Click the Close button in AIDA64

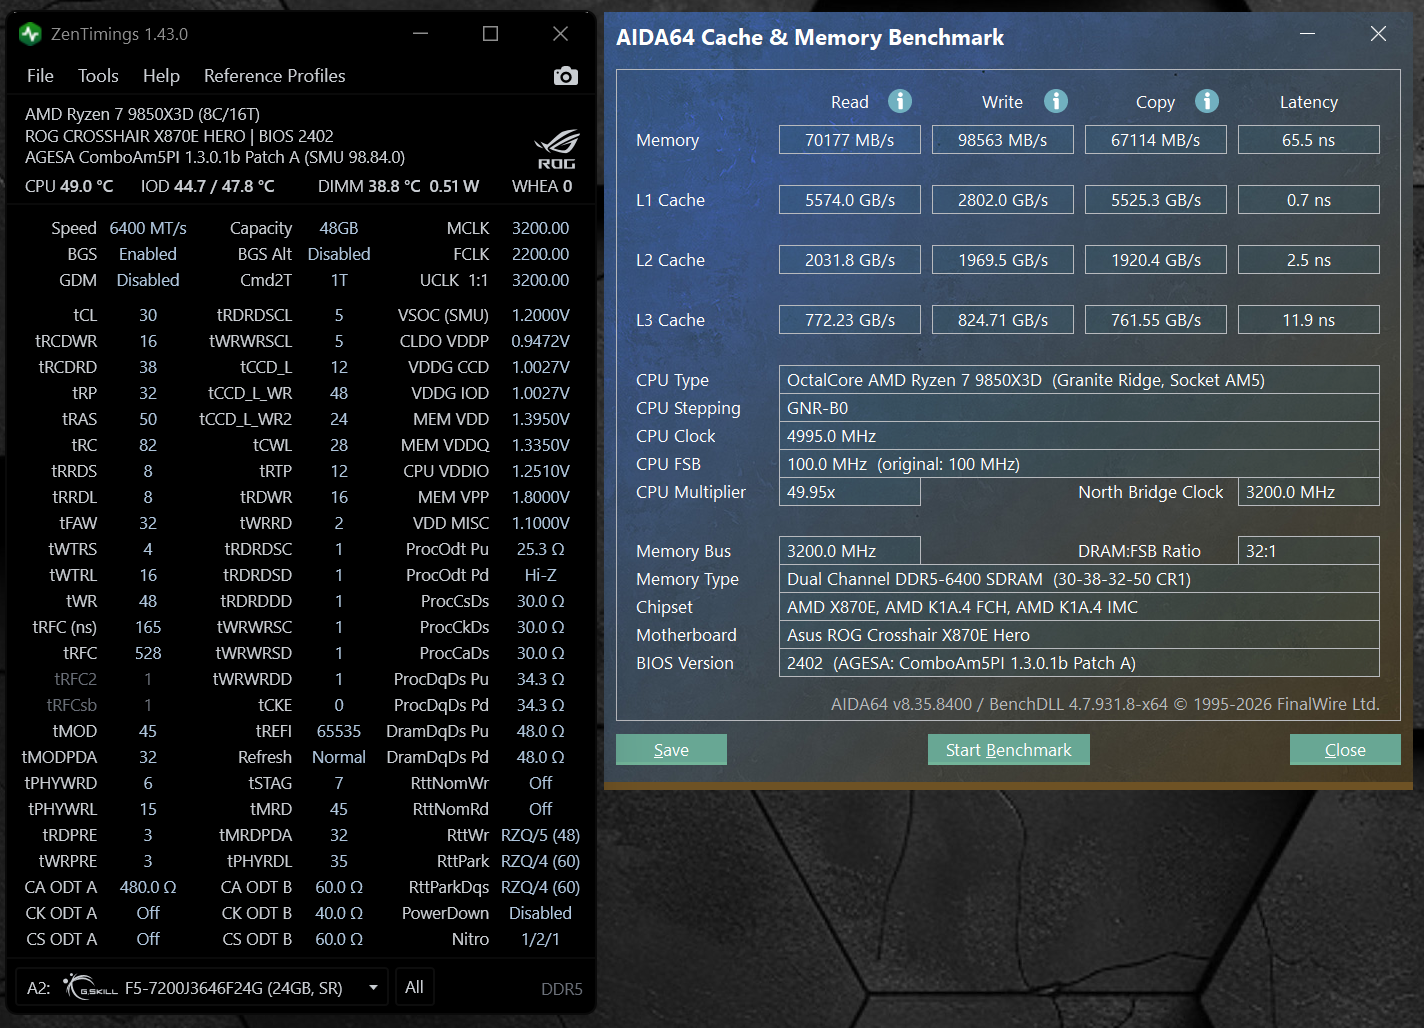pos(1345,750)
